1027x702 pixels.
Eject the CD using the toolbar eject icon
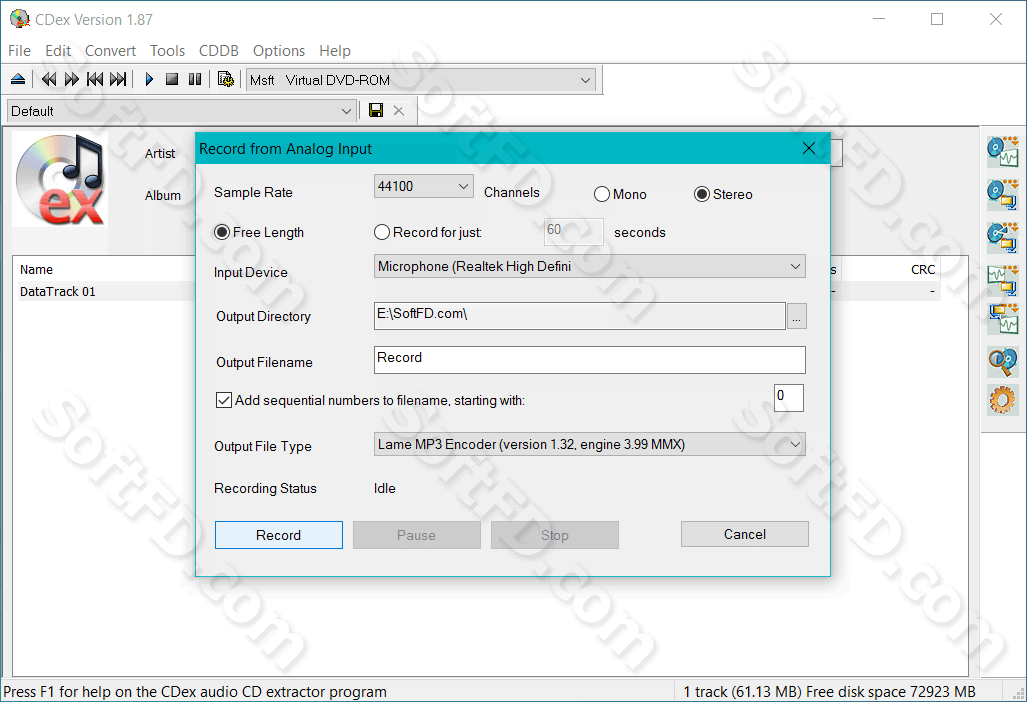[18, 79]
